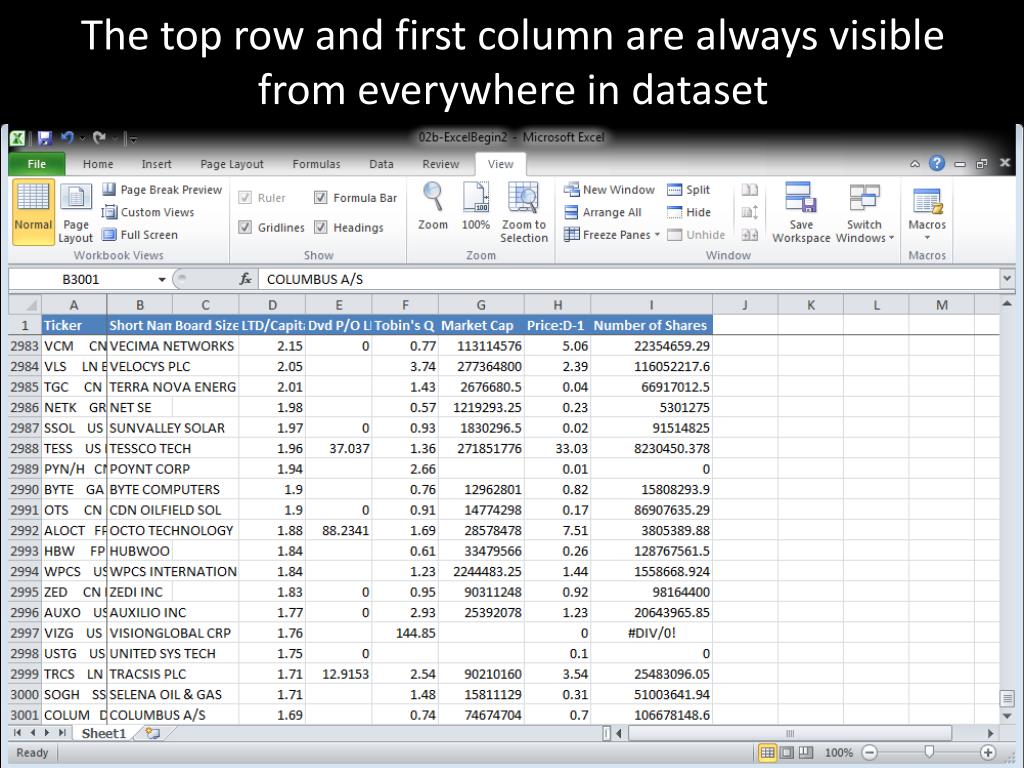Switch to the Formulas tab
This screenshot has width=1024, height=768.
pyautogui.click(x=316, y=164)
